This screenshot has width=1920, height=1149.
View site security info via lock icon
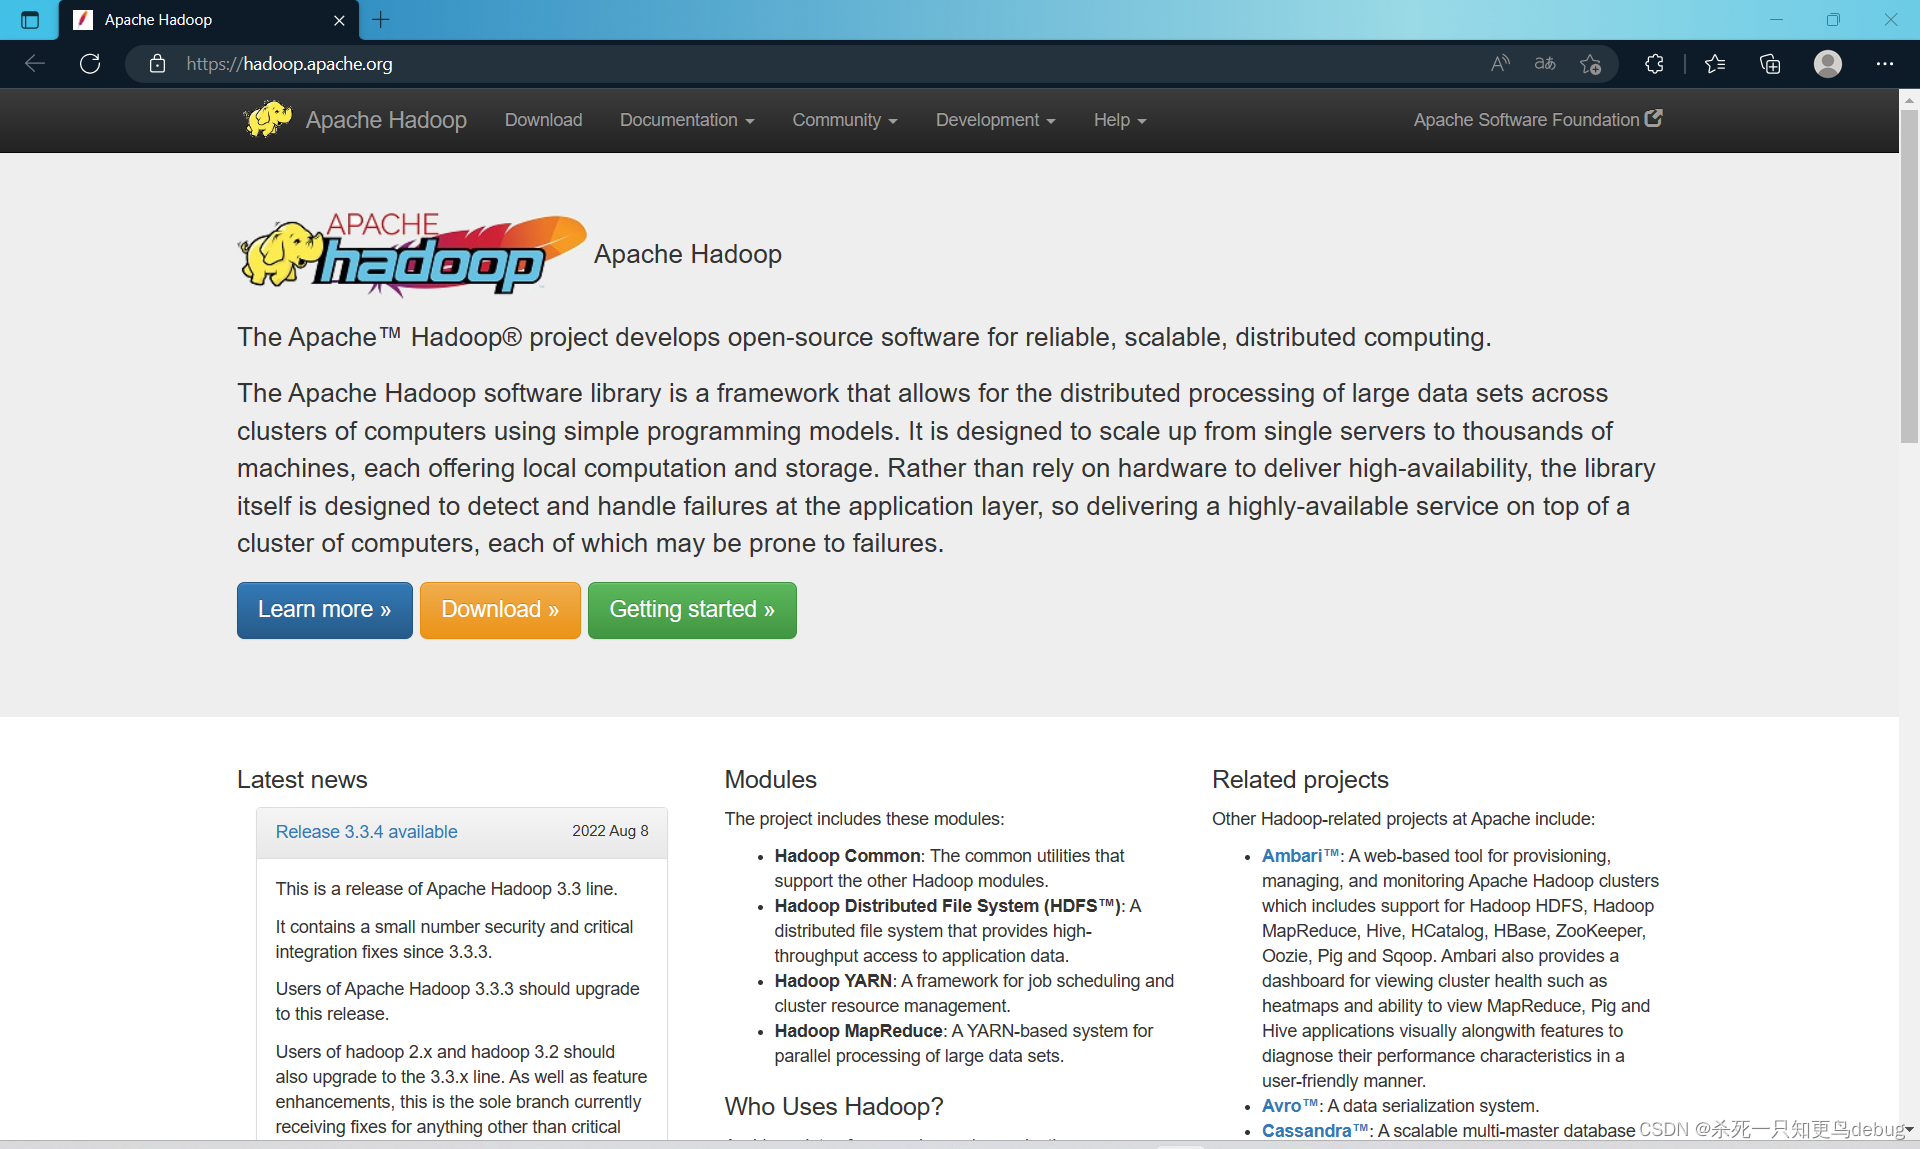(x=157, y=63)
